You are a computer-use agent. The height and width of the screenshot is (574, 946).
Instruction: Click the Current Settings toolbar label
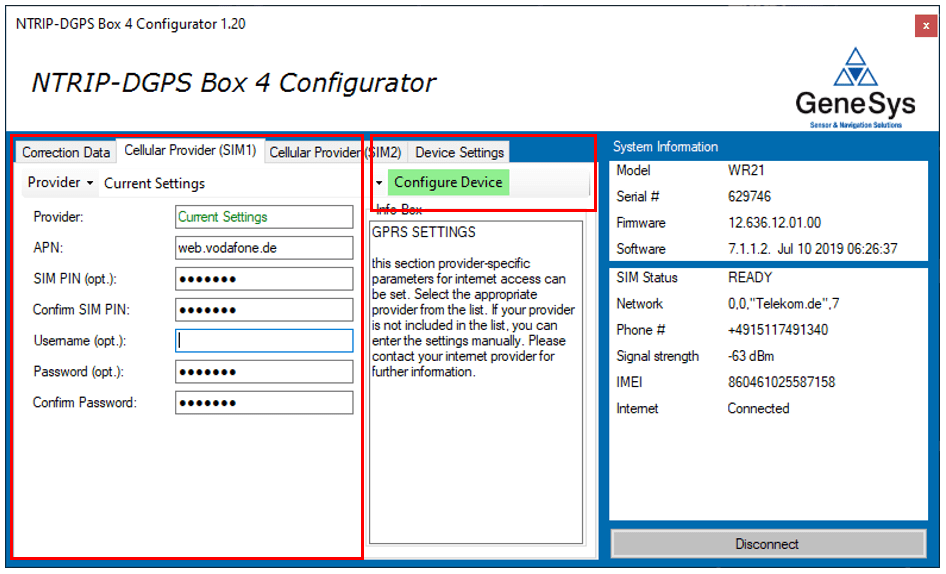coord(154,183)
